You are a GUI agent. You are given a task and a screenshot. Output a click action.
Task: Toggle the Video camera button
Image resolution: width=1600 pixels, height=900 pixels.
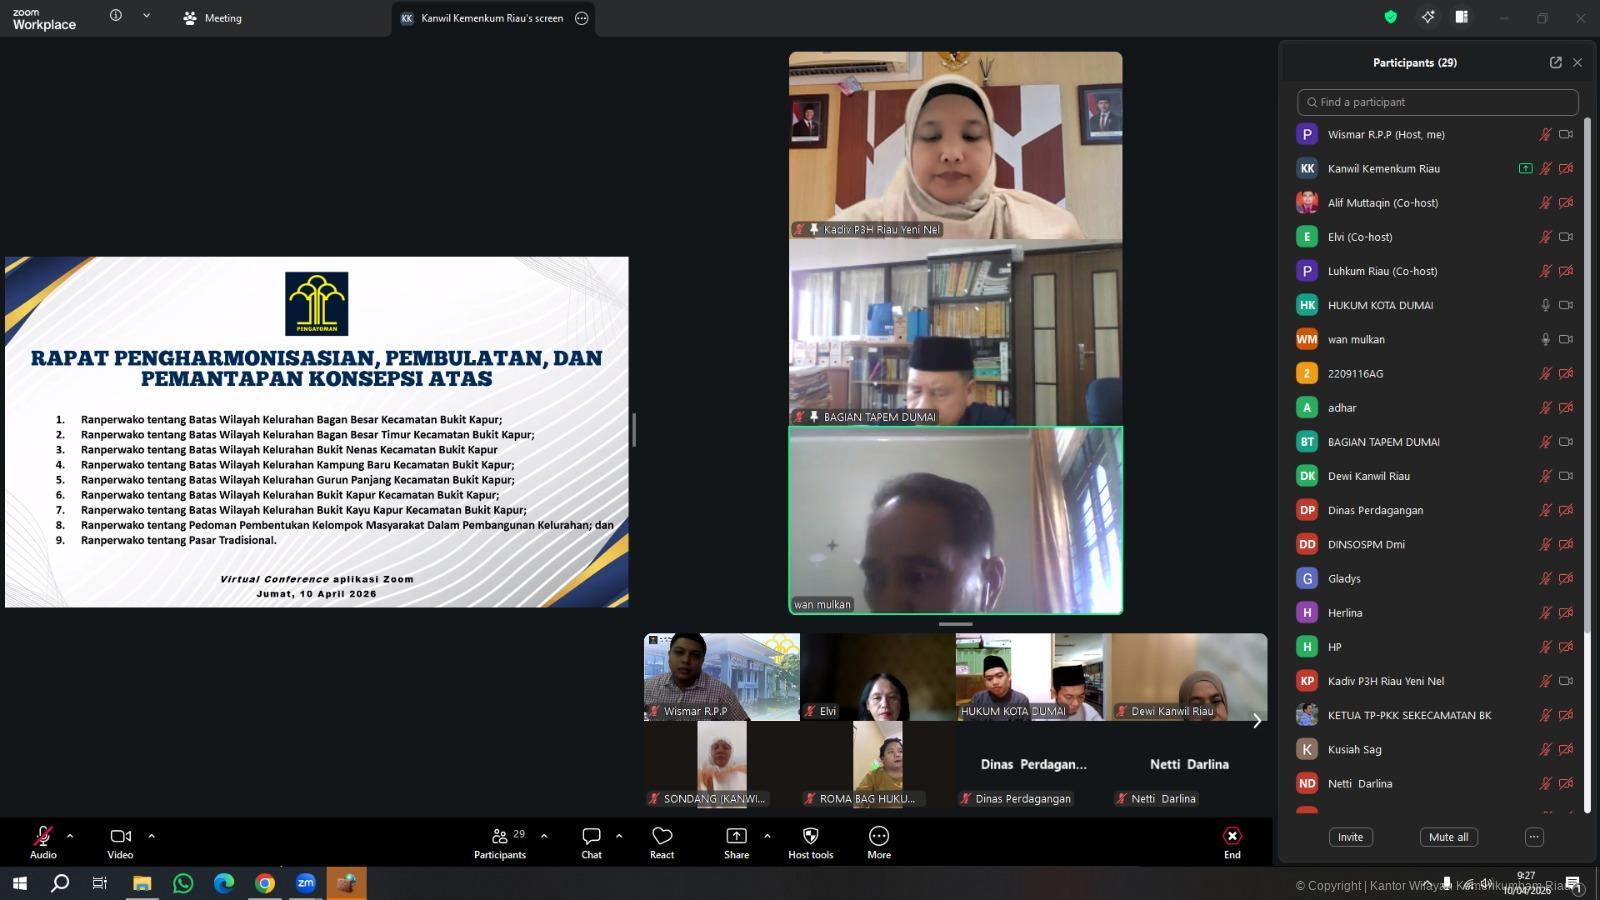pos(120,836)
